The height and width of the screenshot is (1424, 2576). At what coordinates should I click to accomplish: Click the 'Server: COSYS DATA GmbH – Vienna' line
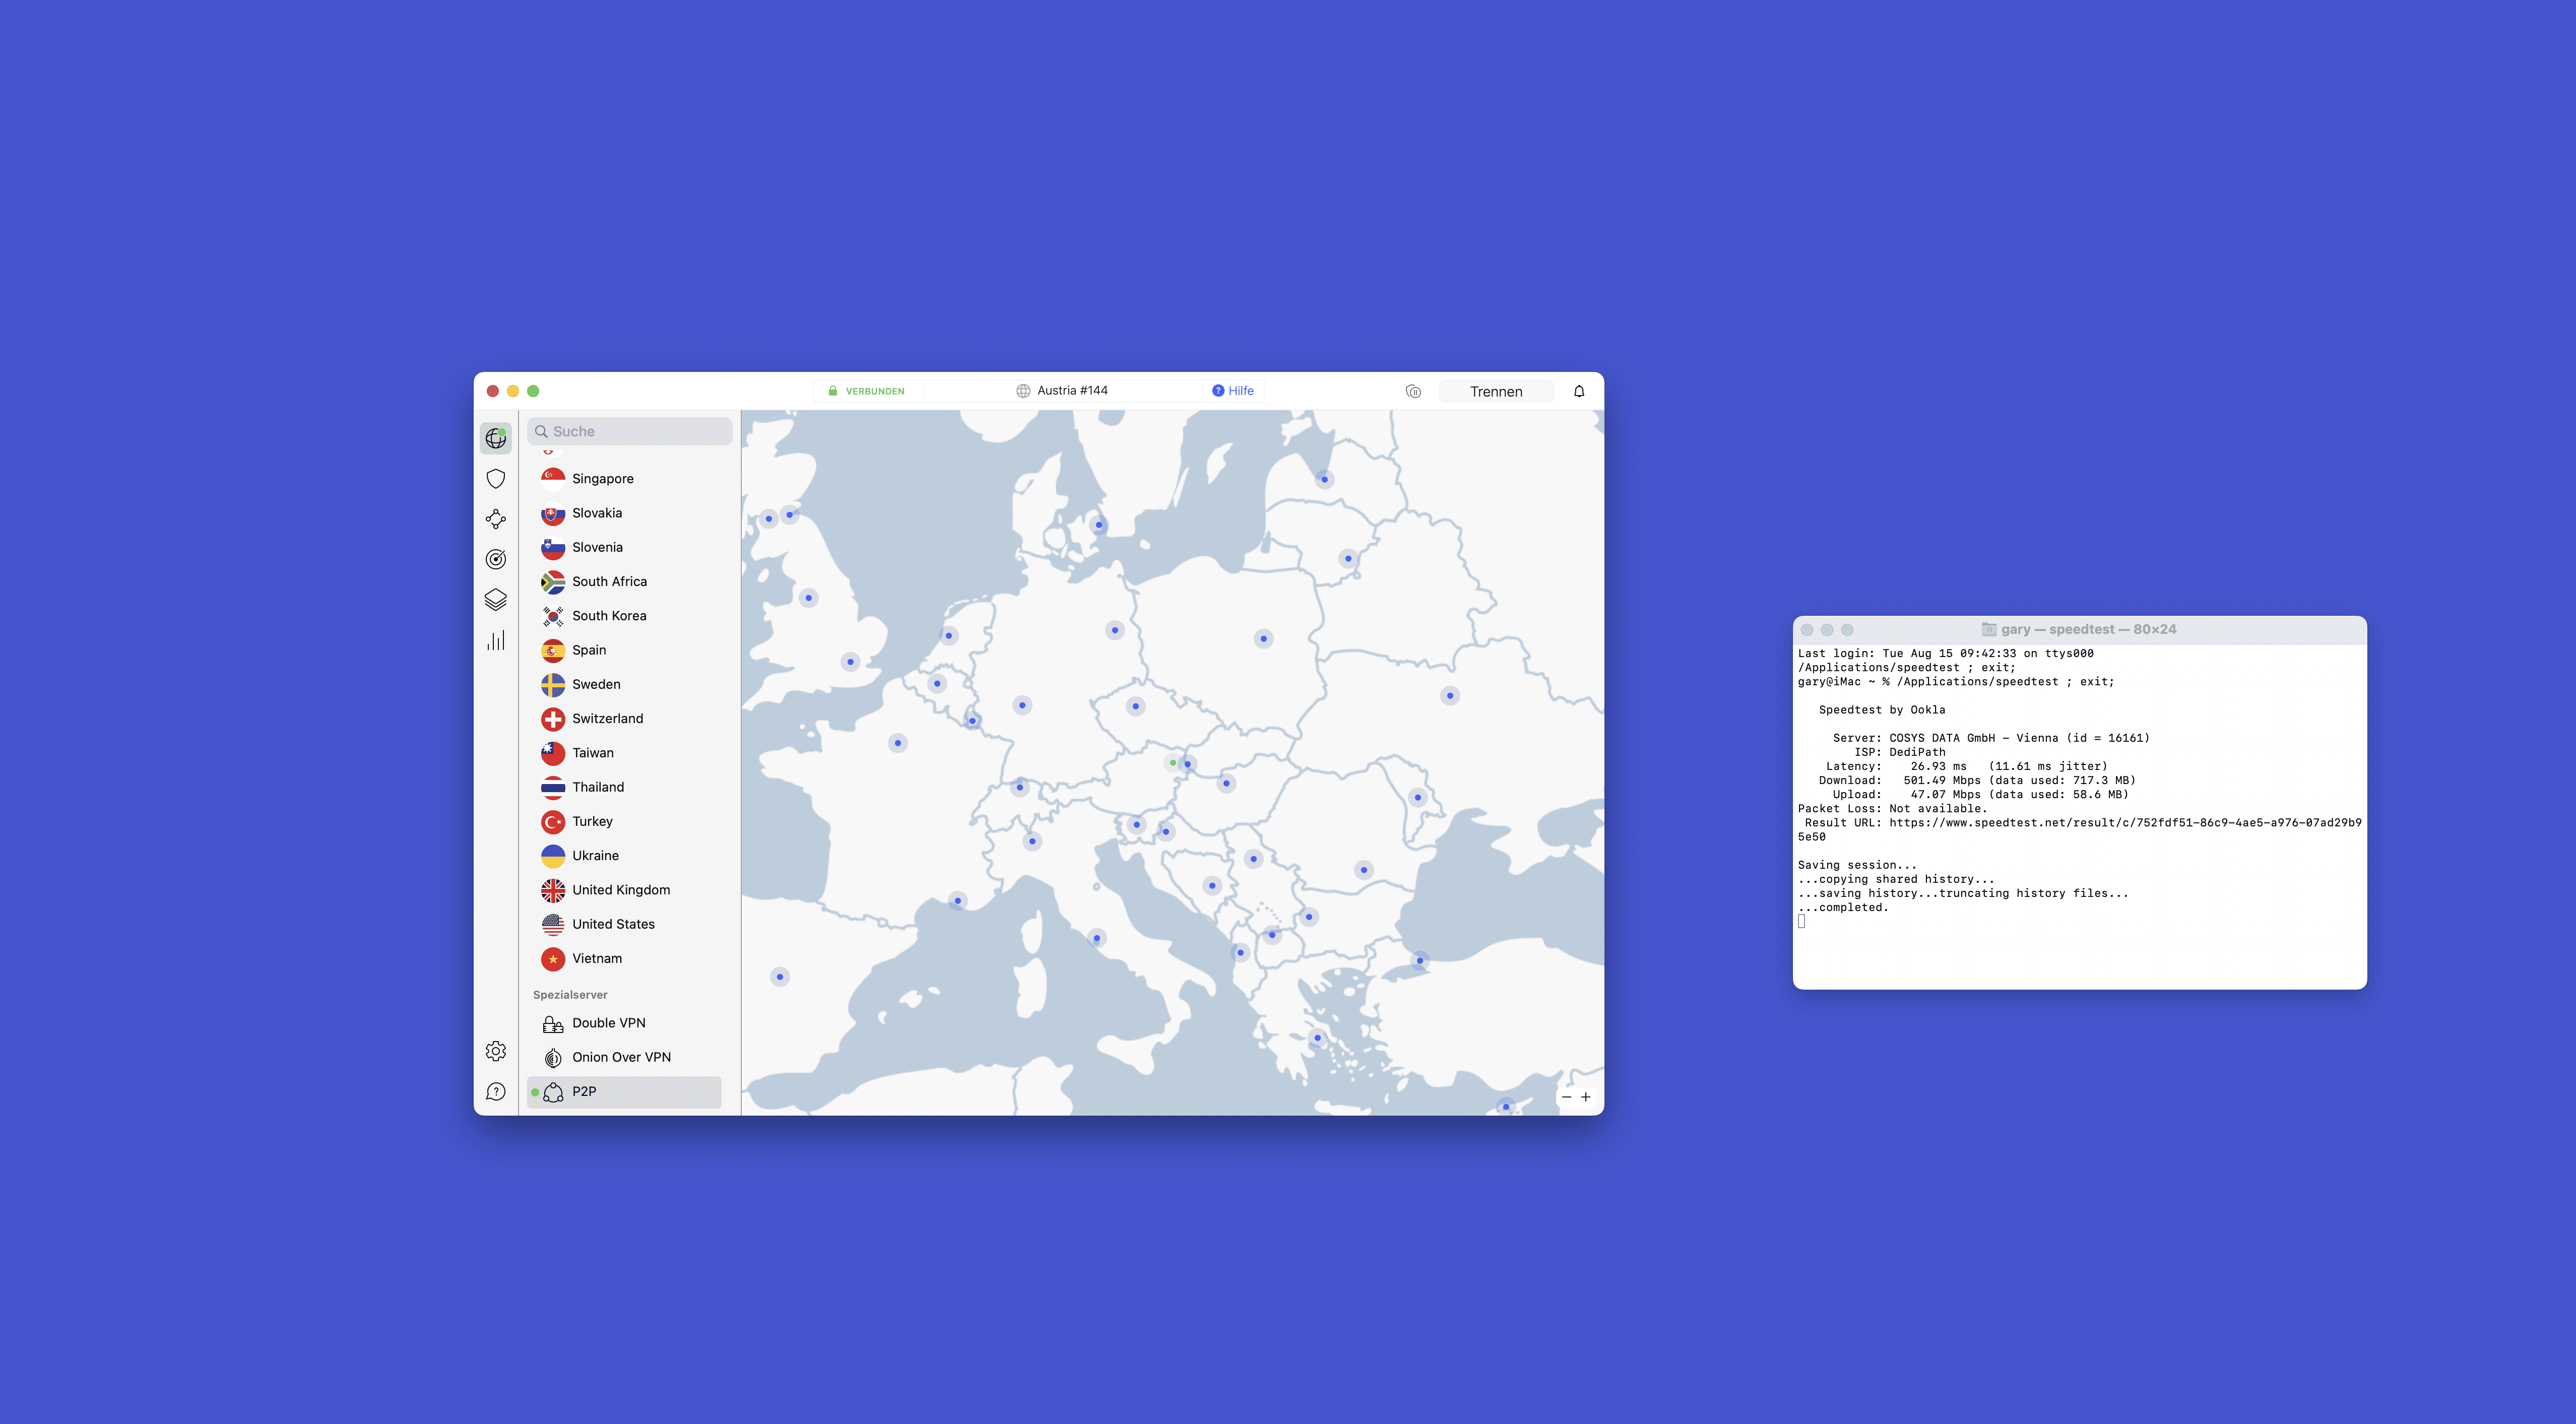[x=1991, y=738]
